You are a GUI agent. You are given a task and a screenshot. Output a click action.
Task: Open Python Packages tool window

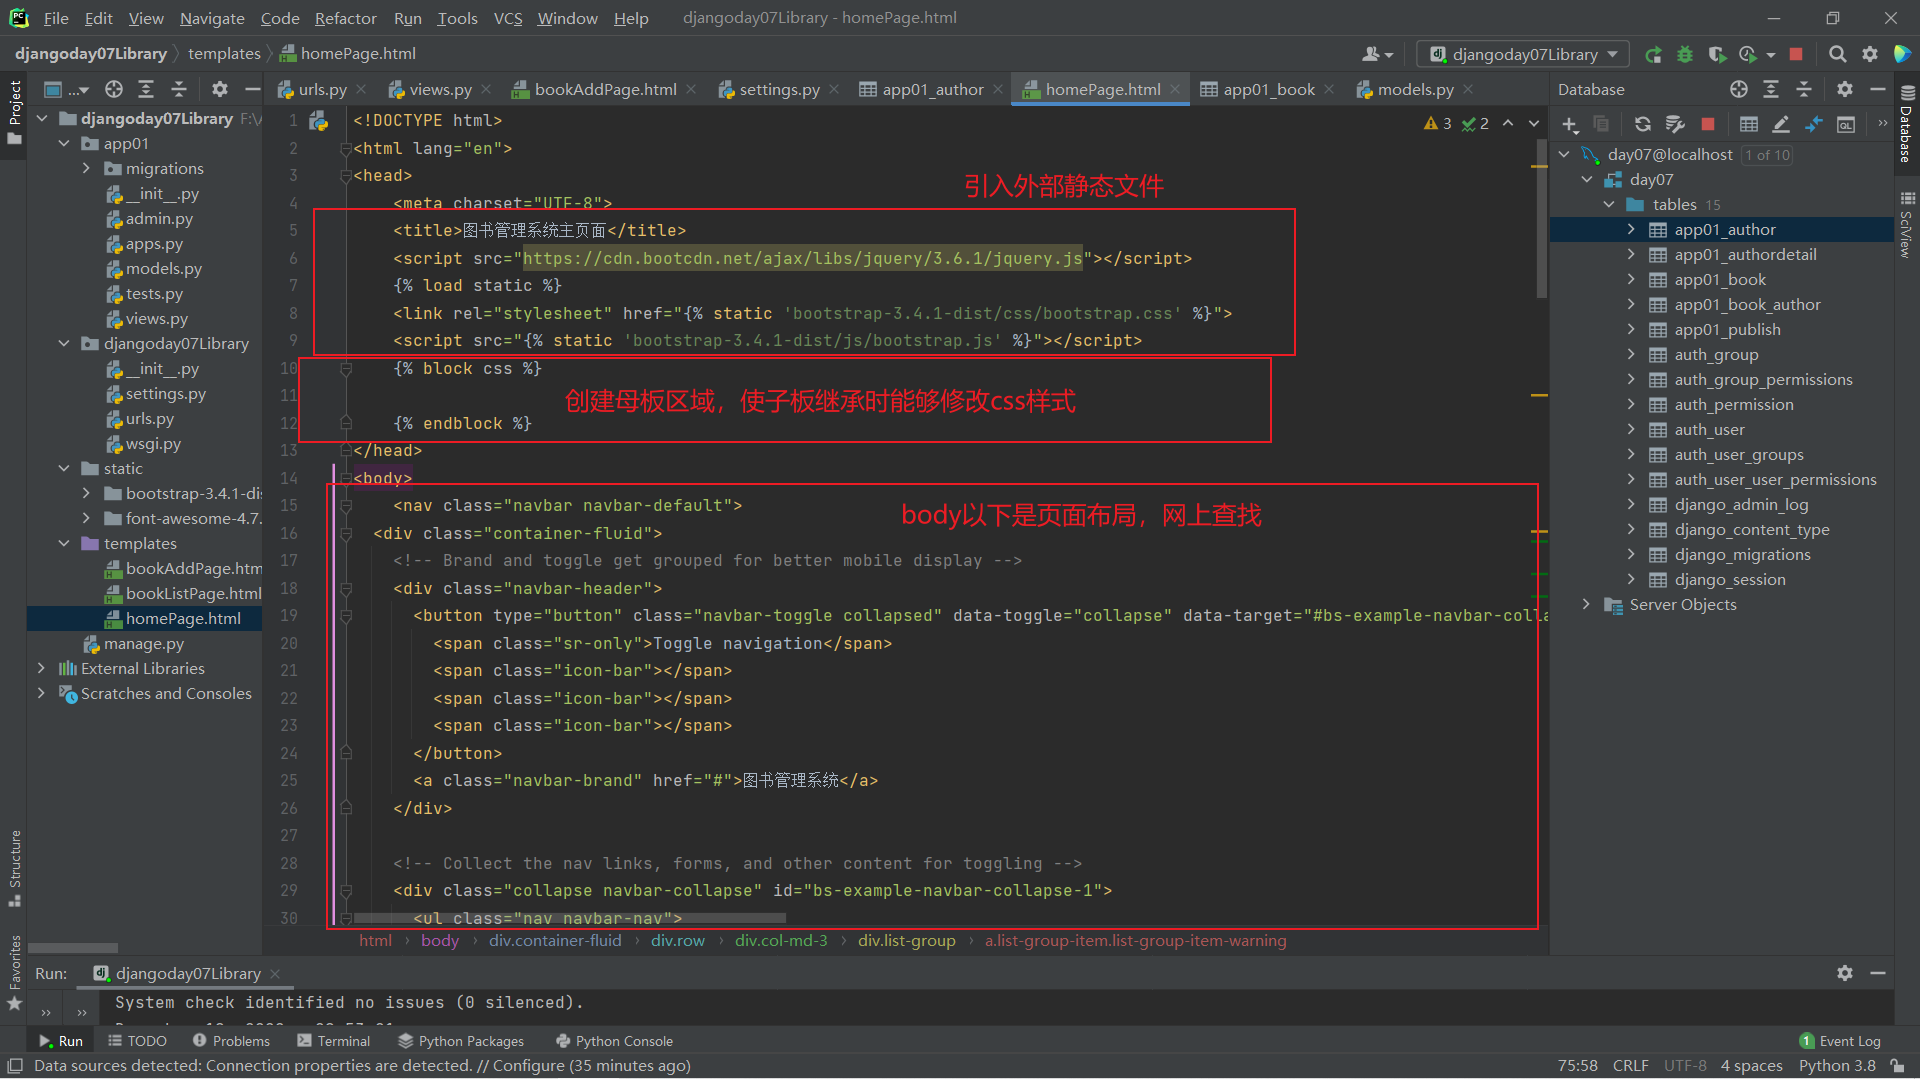coord(461,1041)
